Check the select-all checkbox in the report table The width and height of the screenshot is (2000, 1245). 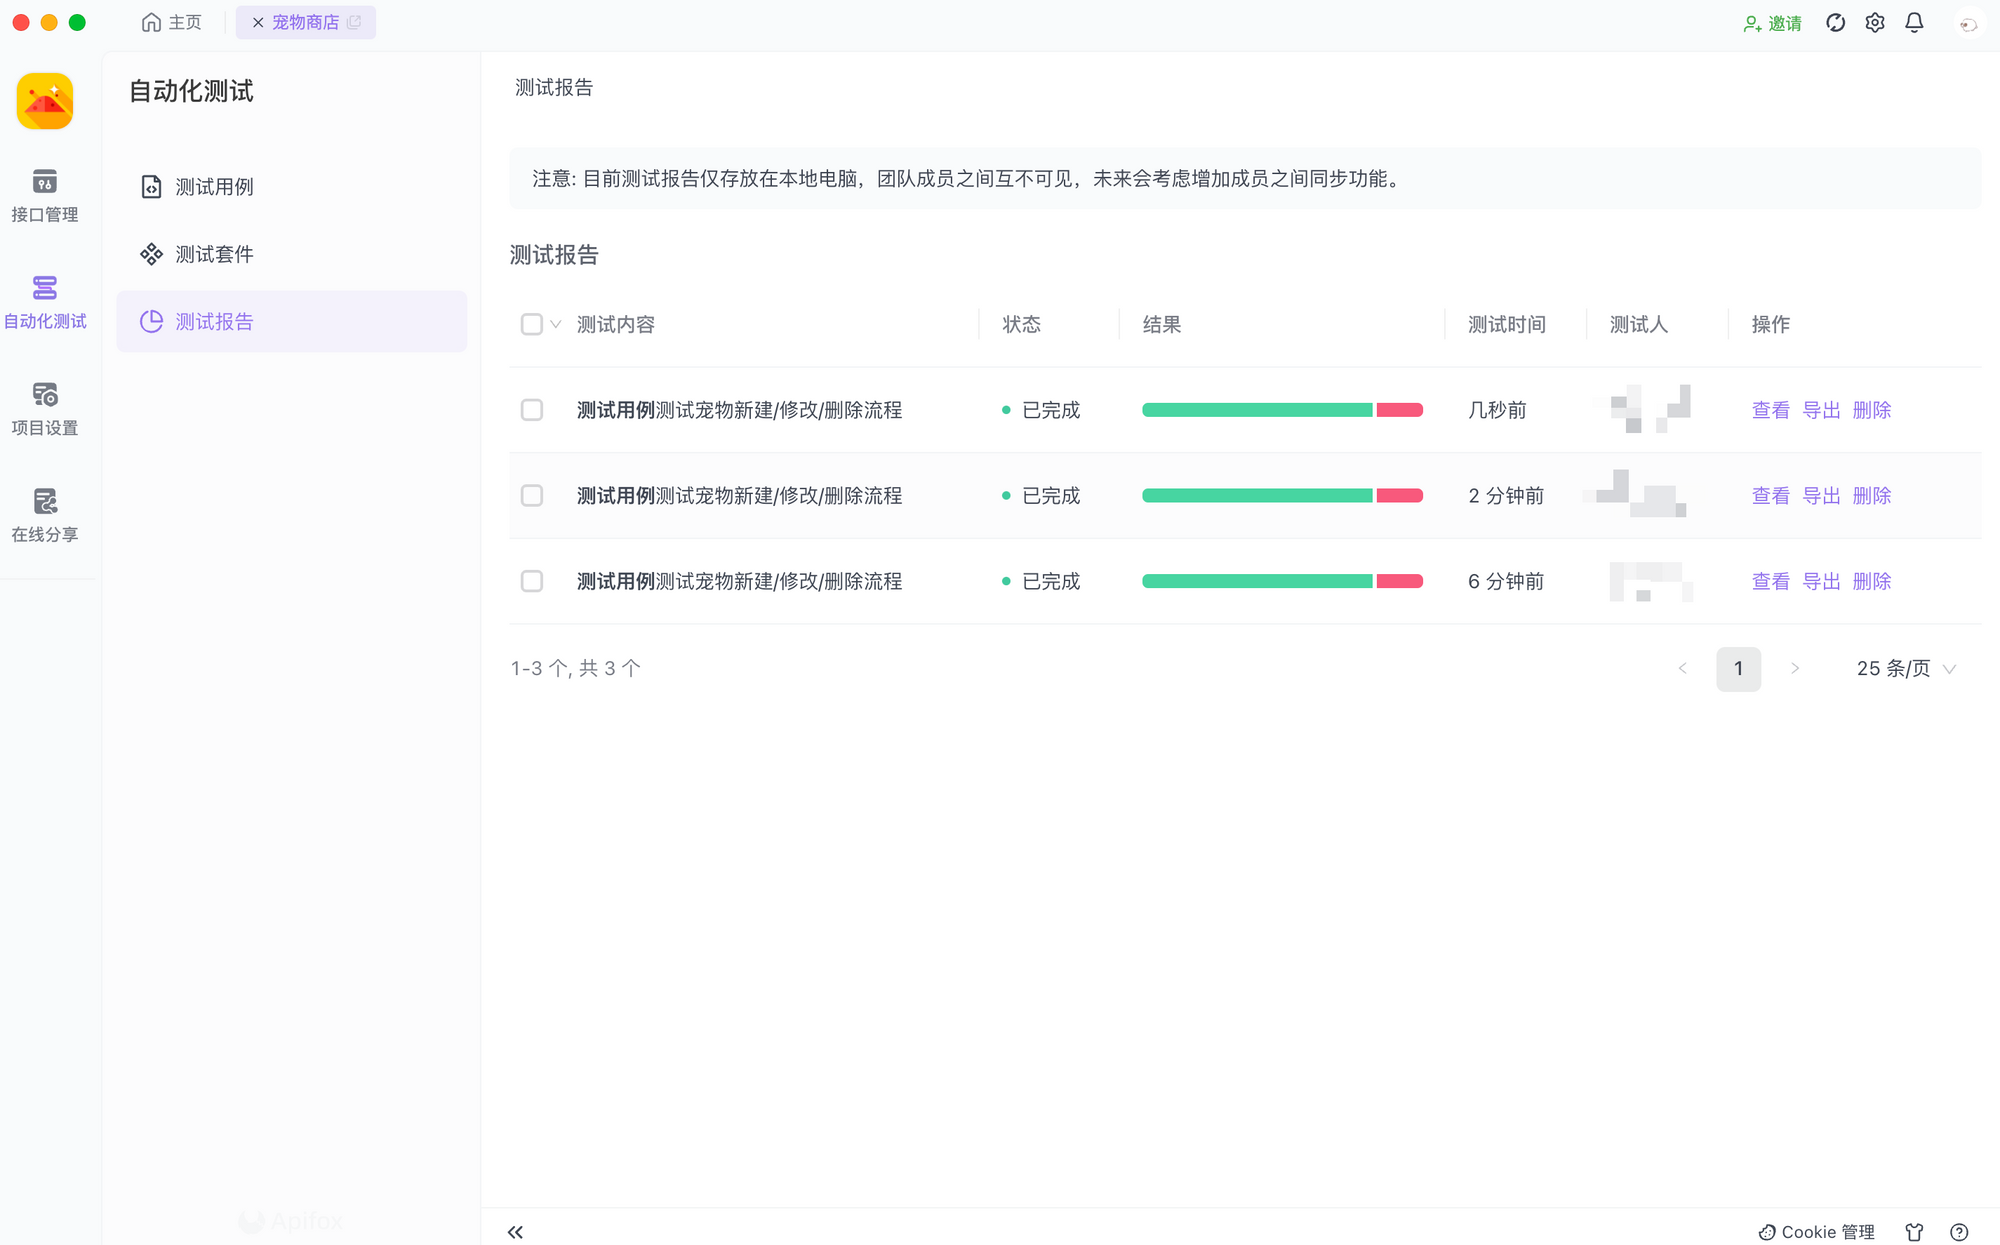pyautogui.click(x=531, y=324)
